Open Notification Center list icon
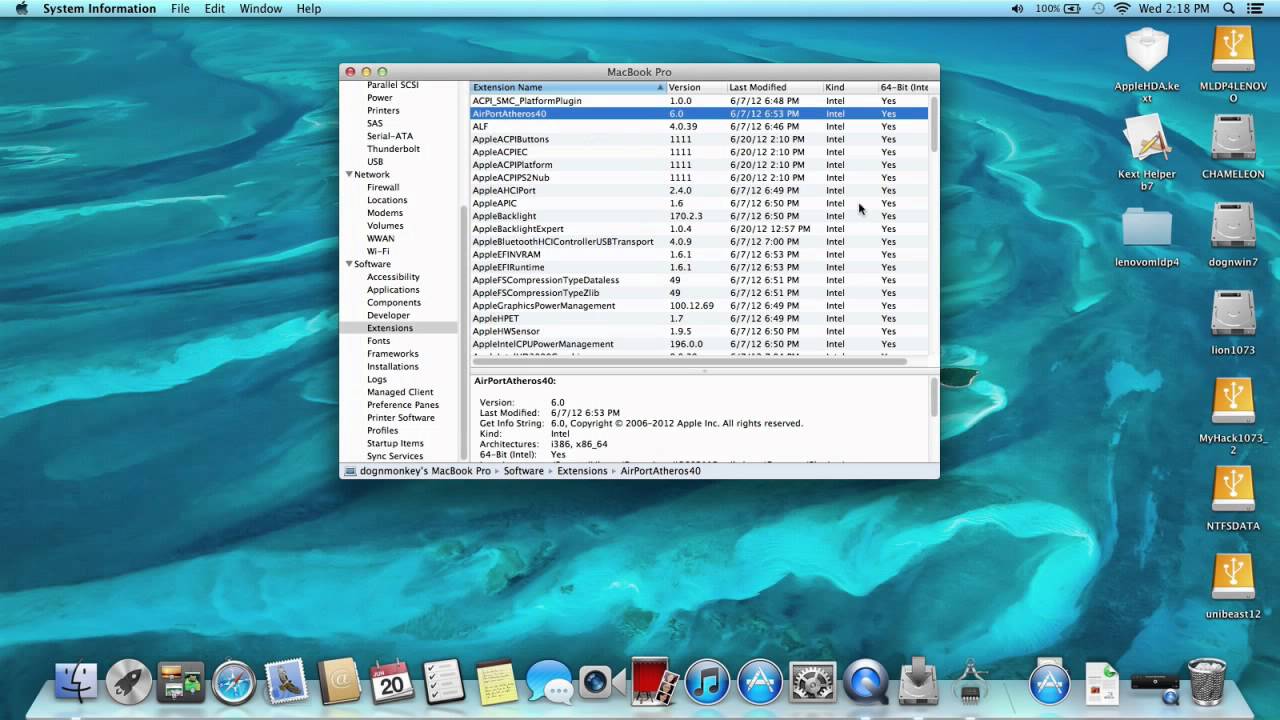The width and height of the screenshot is (1280, 720). pyautogui.click(x=1256, y=9)
